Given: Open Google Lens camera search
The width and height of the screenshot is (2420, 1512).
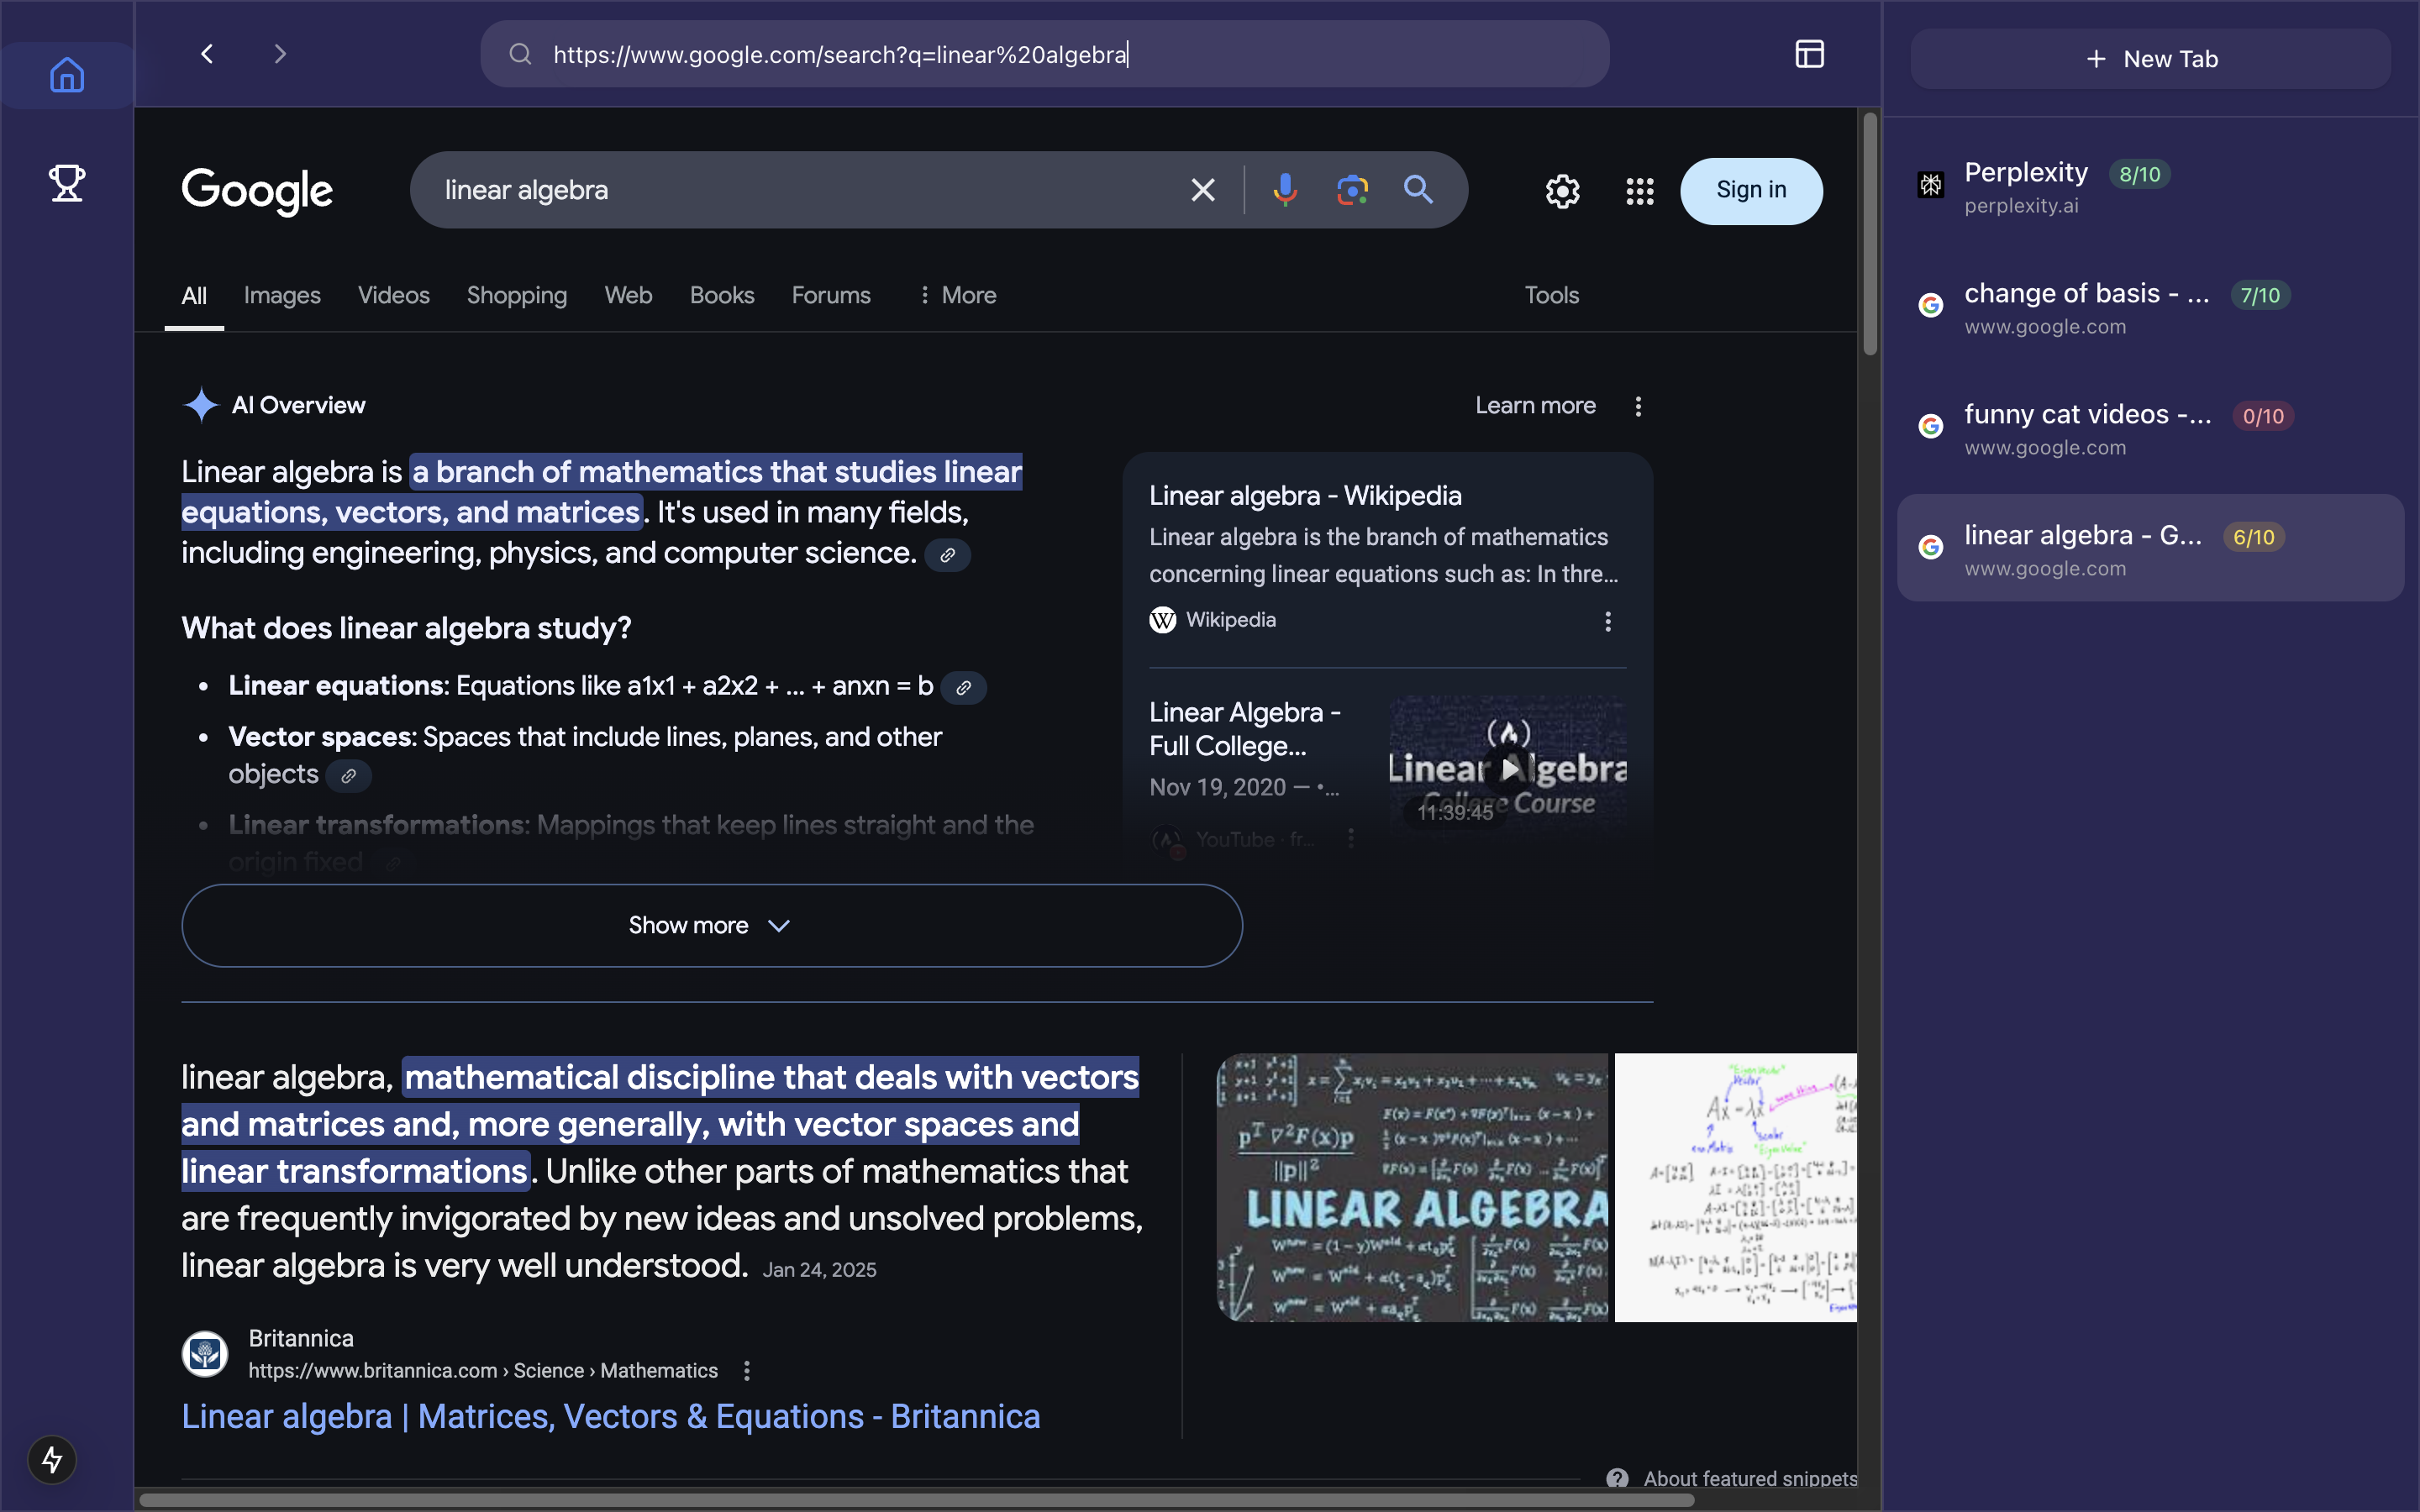Looking at the screenshot, I should click(x=1352, y=190).
